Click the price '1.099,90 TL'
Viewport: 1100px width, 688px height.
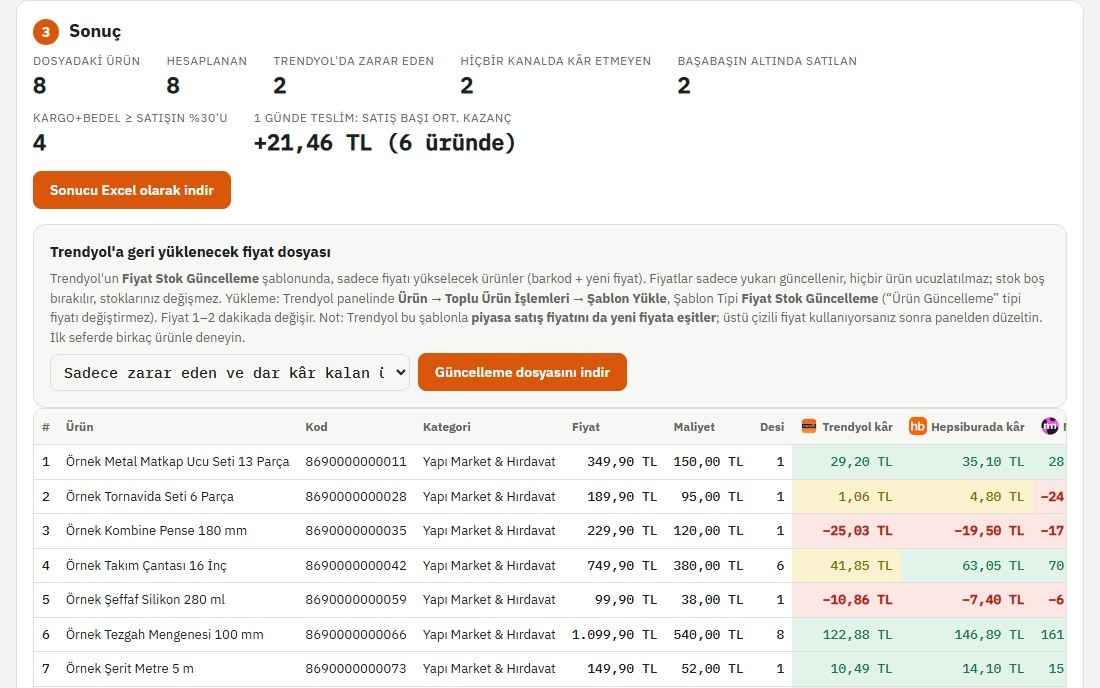pos(615,635)
